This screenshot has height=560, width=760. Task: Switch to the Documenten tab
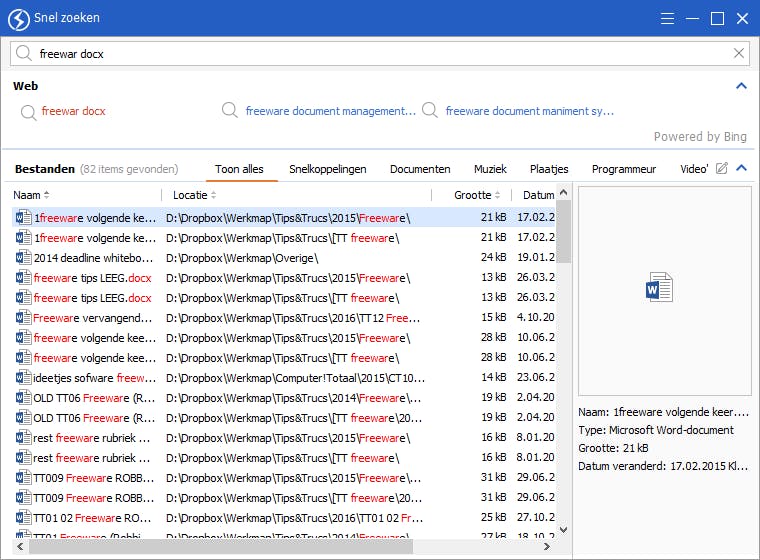point(420,169)
